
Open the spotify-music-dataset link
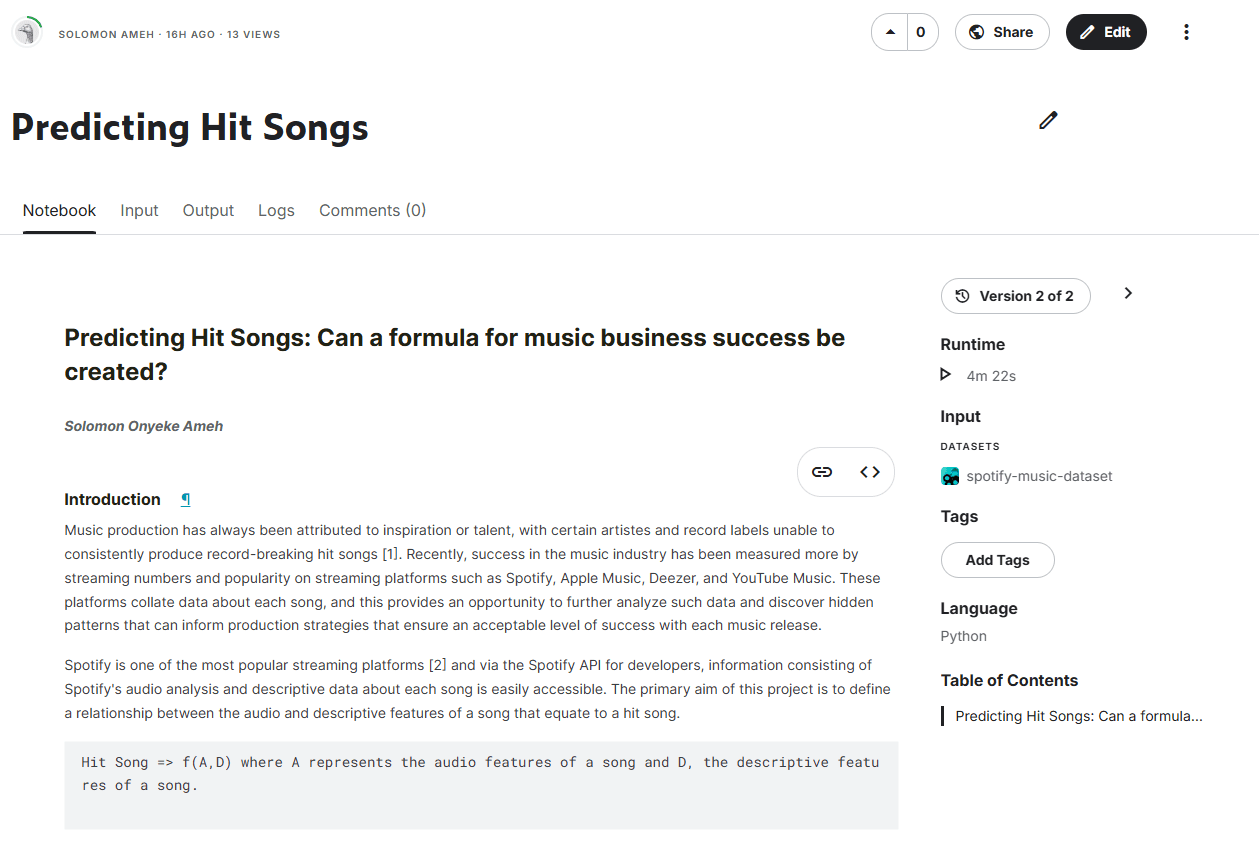1039,476
